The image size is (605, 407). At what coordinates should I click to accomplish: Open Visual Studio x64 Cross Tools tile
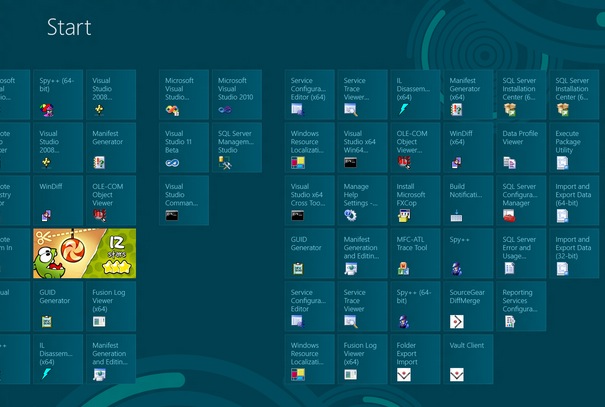click(x=310, y=200)
